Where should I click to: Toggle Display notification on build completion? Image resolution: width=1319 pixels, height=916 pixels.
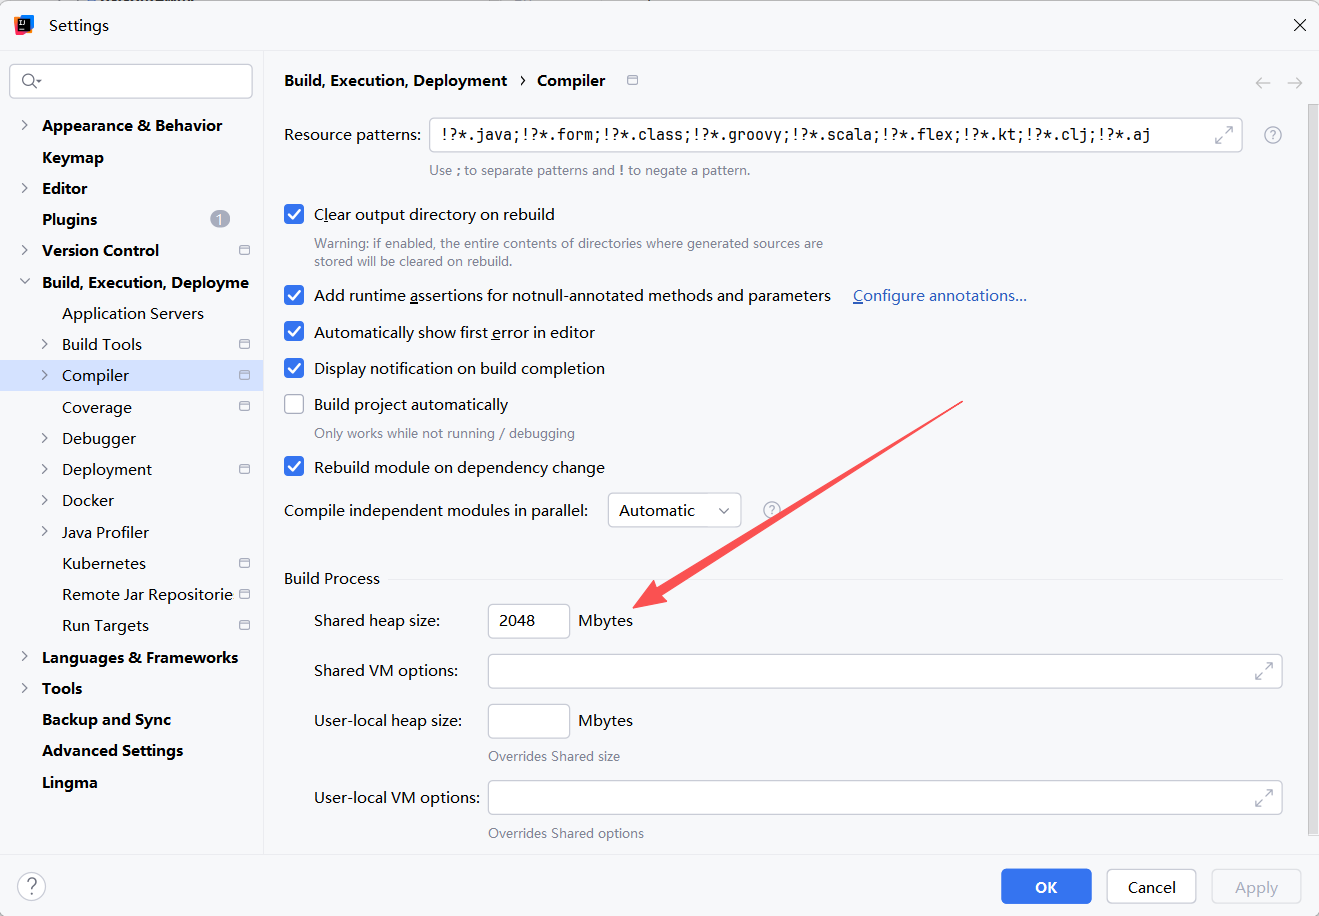point(294,368)
